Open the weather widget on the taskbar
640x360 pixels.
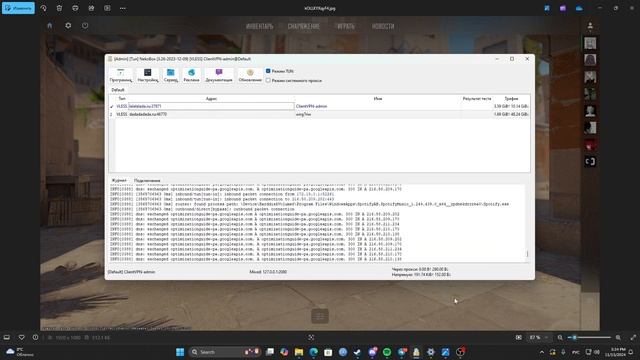coord(20,352)
